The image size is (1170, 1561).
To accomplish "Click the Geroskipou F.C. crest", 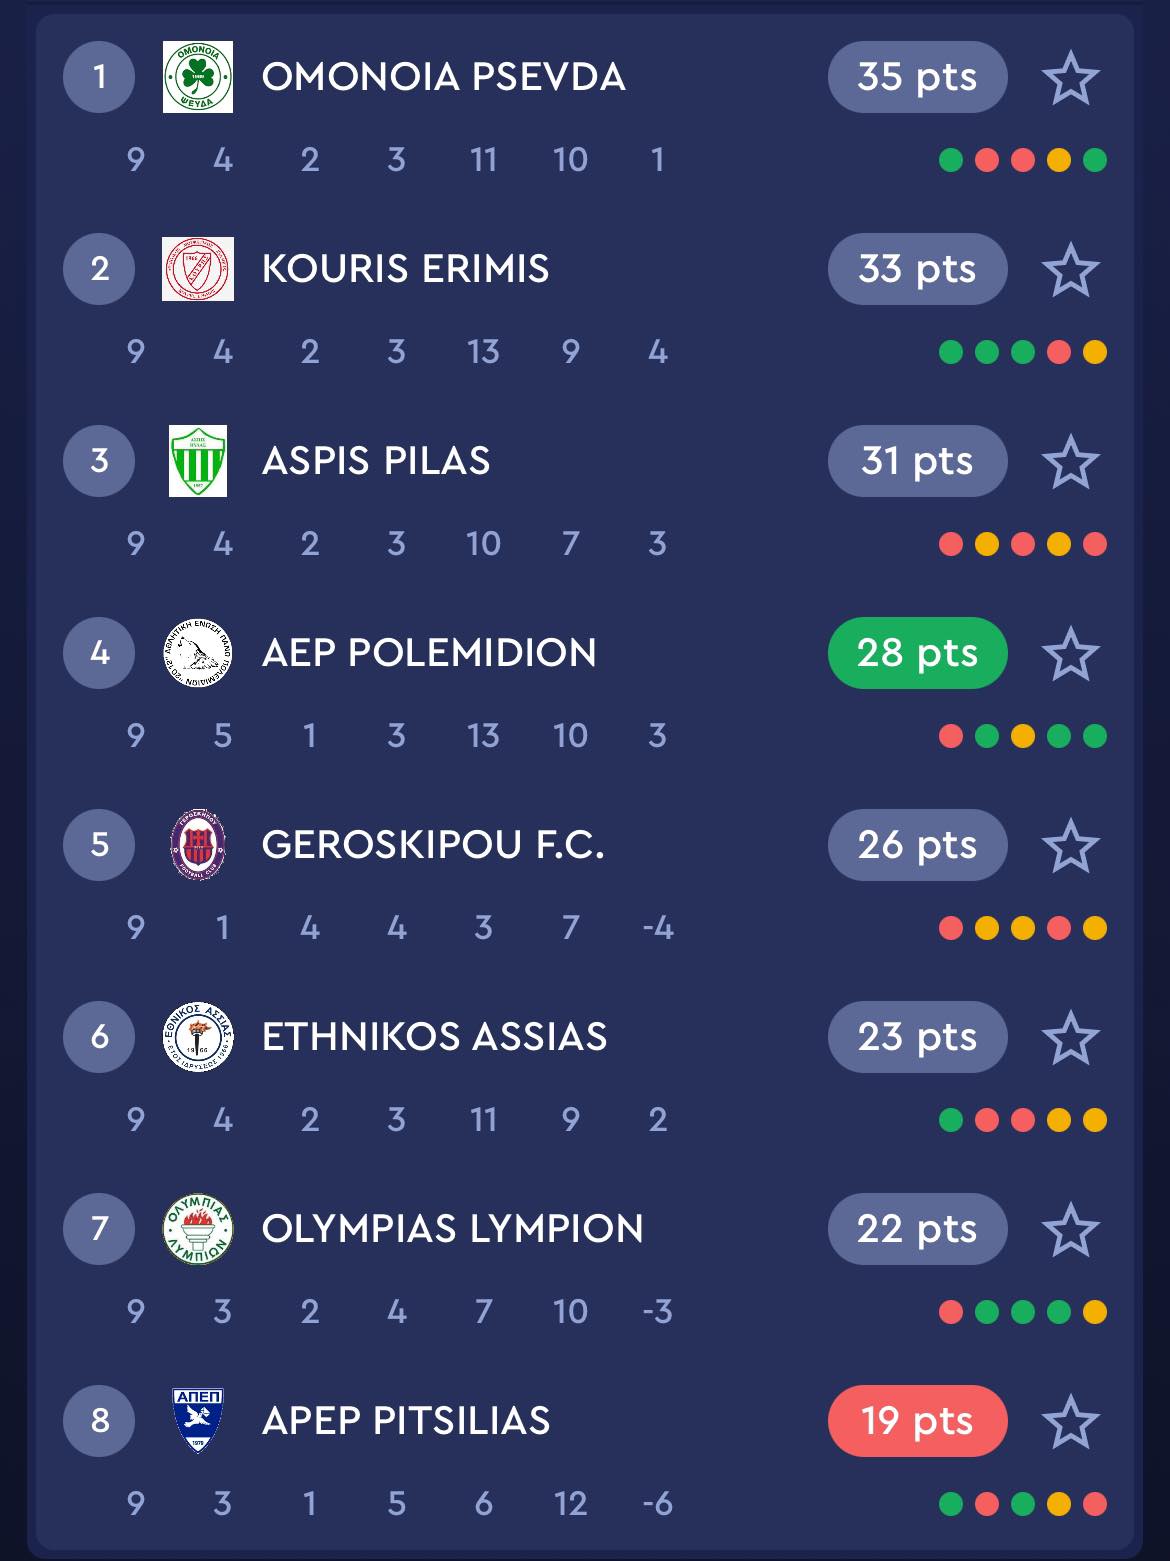I will click(198, 845).
